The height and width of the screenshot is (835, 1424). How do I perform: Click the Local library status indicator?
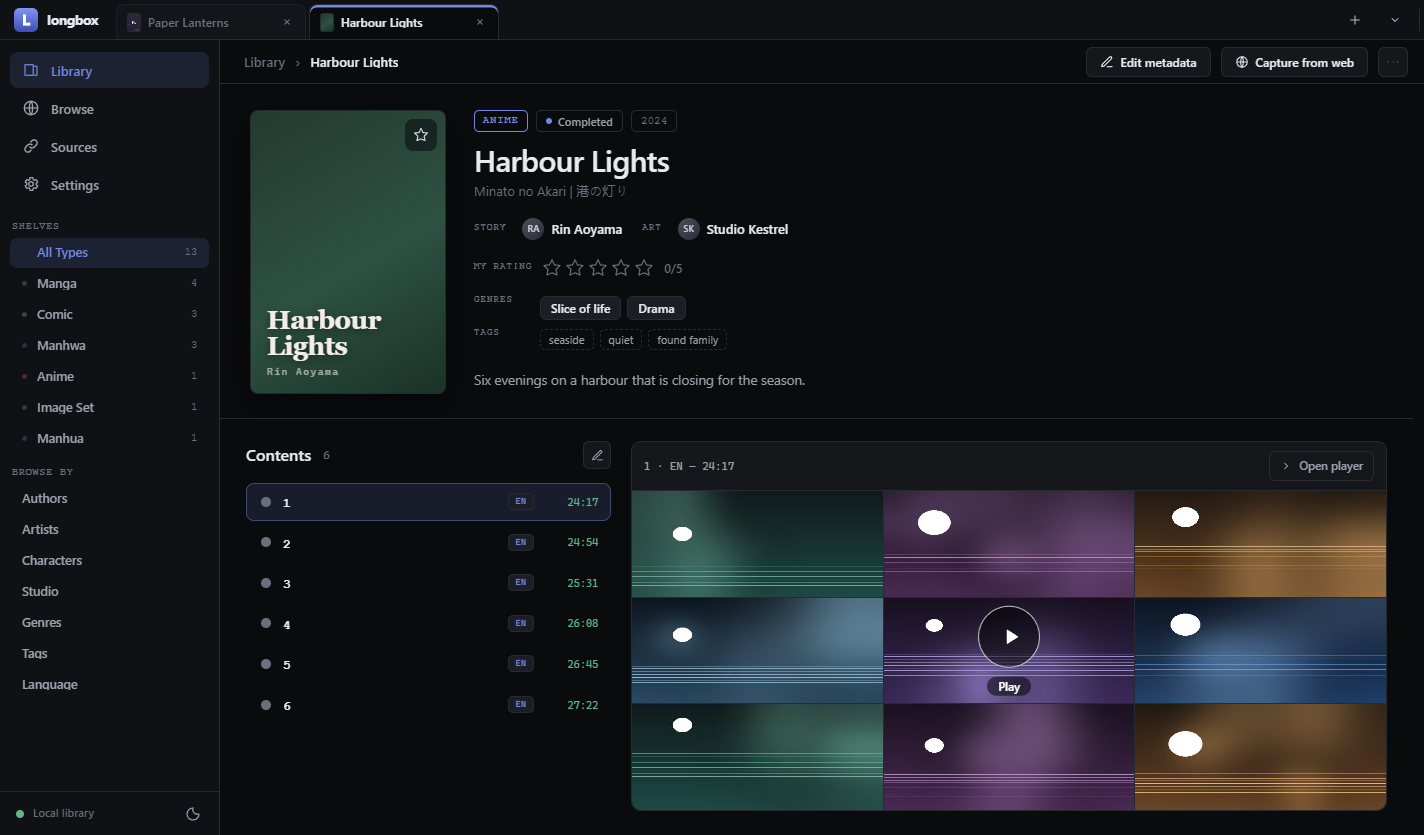click(x=55, y=813)
